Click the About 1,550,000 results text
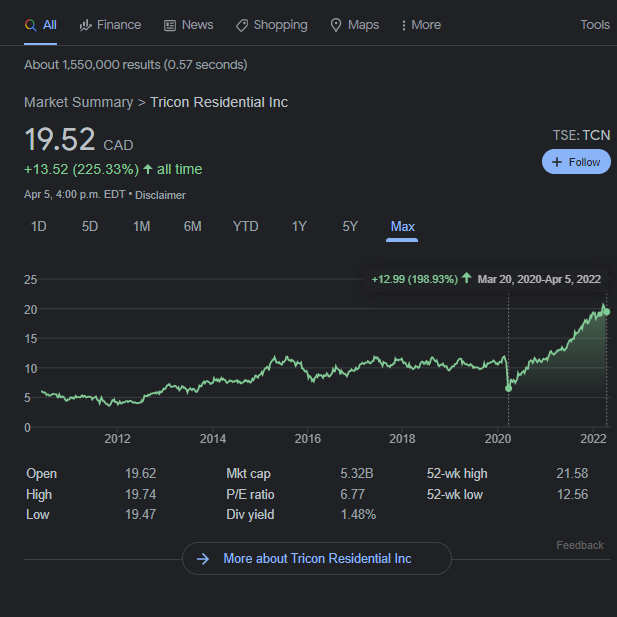The width and height of the screenshot is (617, 617). coord(136,65)
